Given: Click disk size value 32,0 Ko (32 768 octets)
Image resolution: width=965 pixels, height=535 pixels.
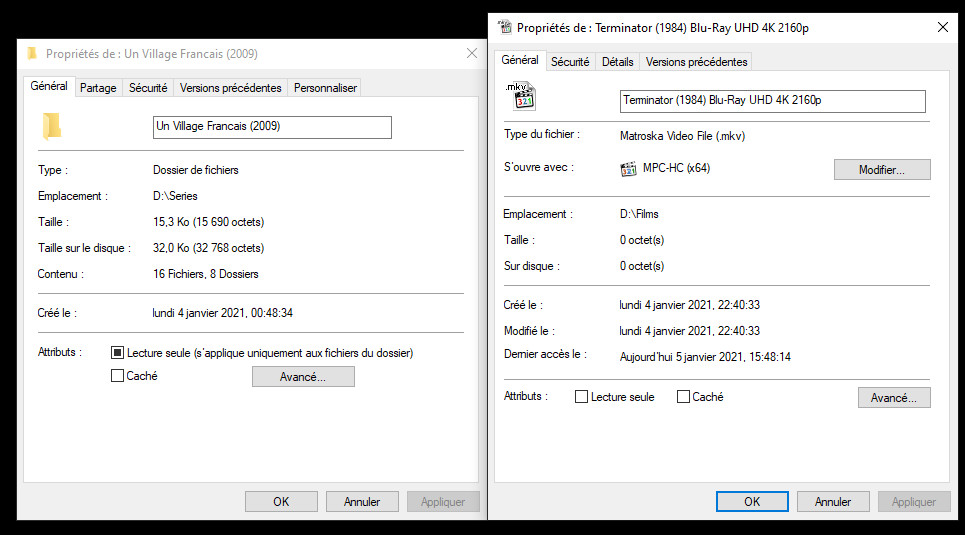Looking at the screenshot, I should 209,247.
